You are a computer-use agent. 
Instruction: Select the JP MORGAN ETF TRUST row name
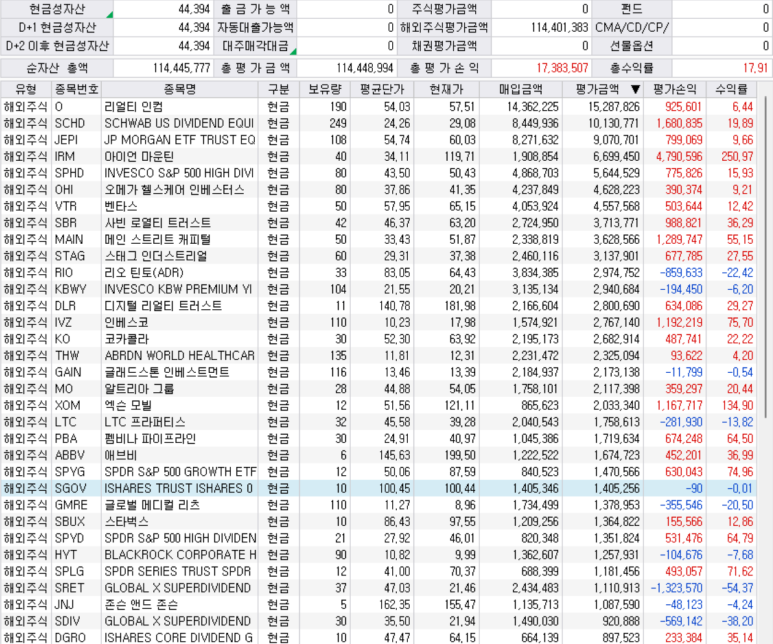point(179,140)
